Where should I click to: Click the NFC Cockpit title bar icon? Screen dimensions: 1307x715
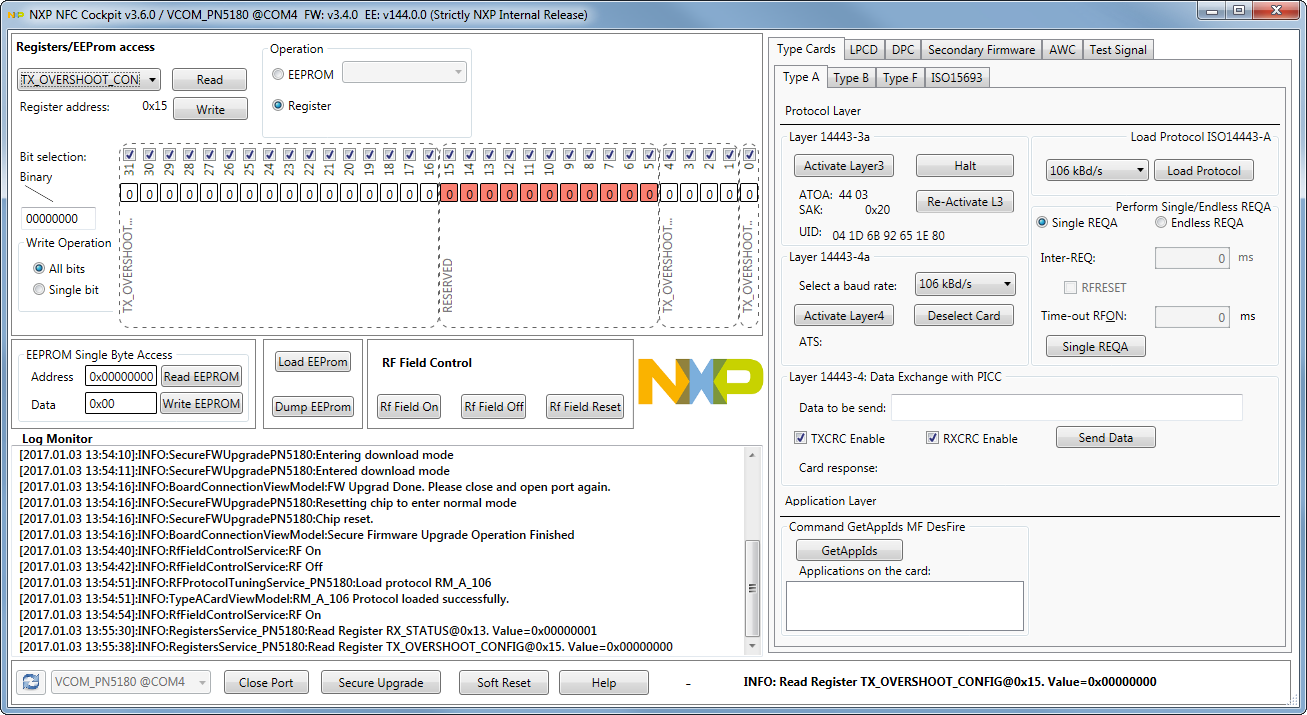(14, 15)
